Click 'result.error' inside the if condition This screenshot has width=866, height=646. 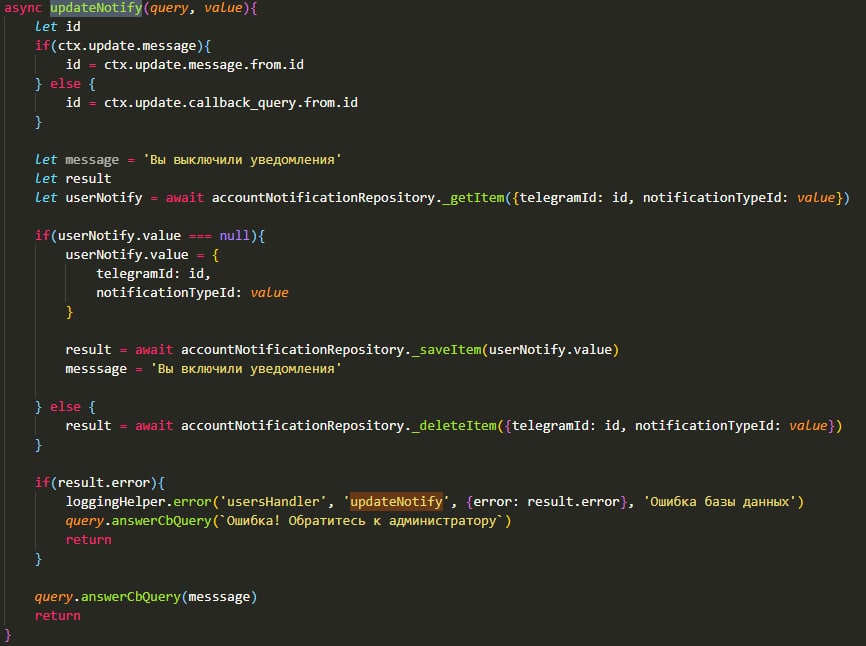pyautogui.click(x=104, y=483)
